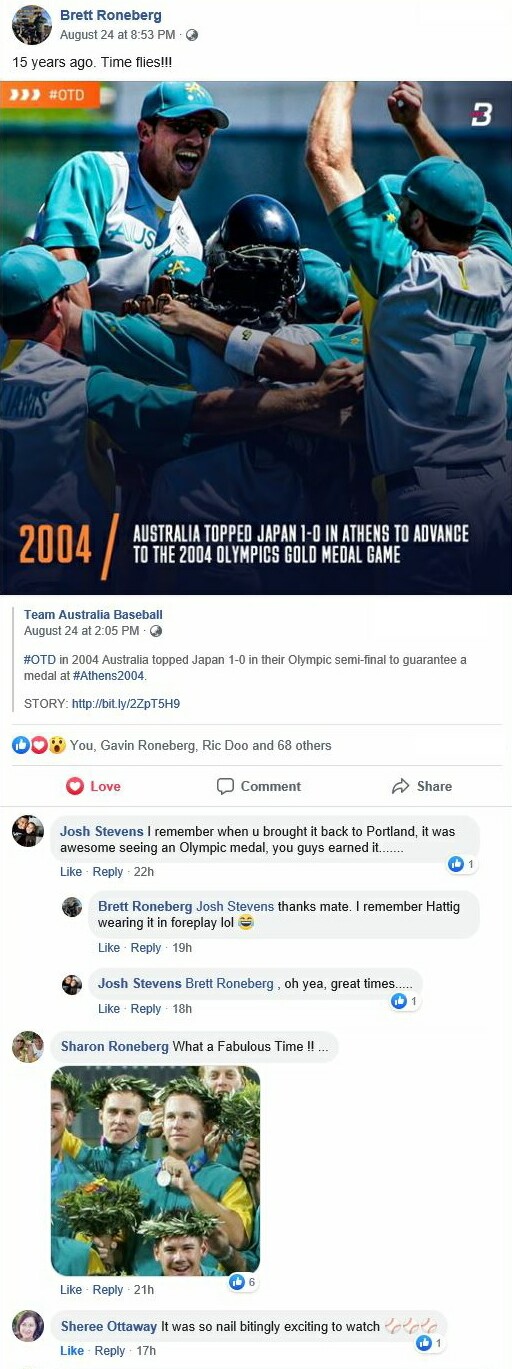
Task: Open the bit.ly story link
Action: coord(126,704)
